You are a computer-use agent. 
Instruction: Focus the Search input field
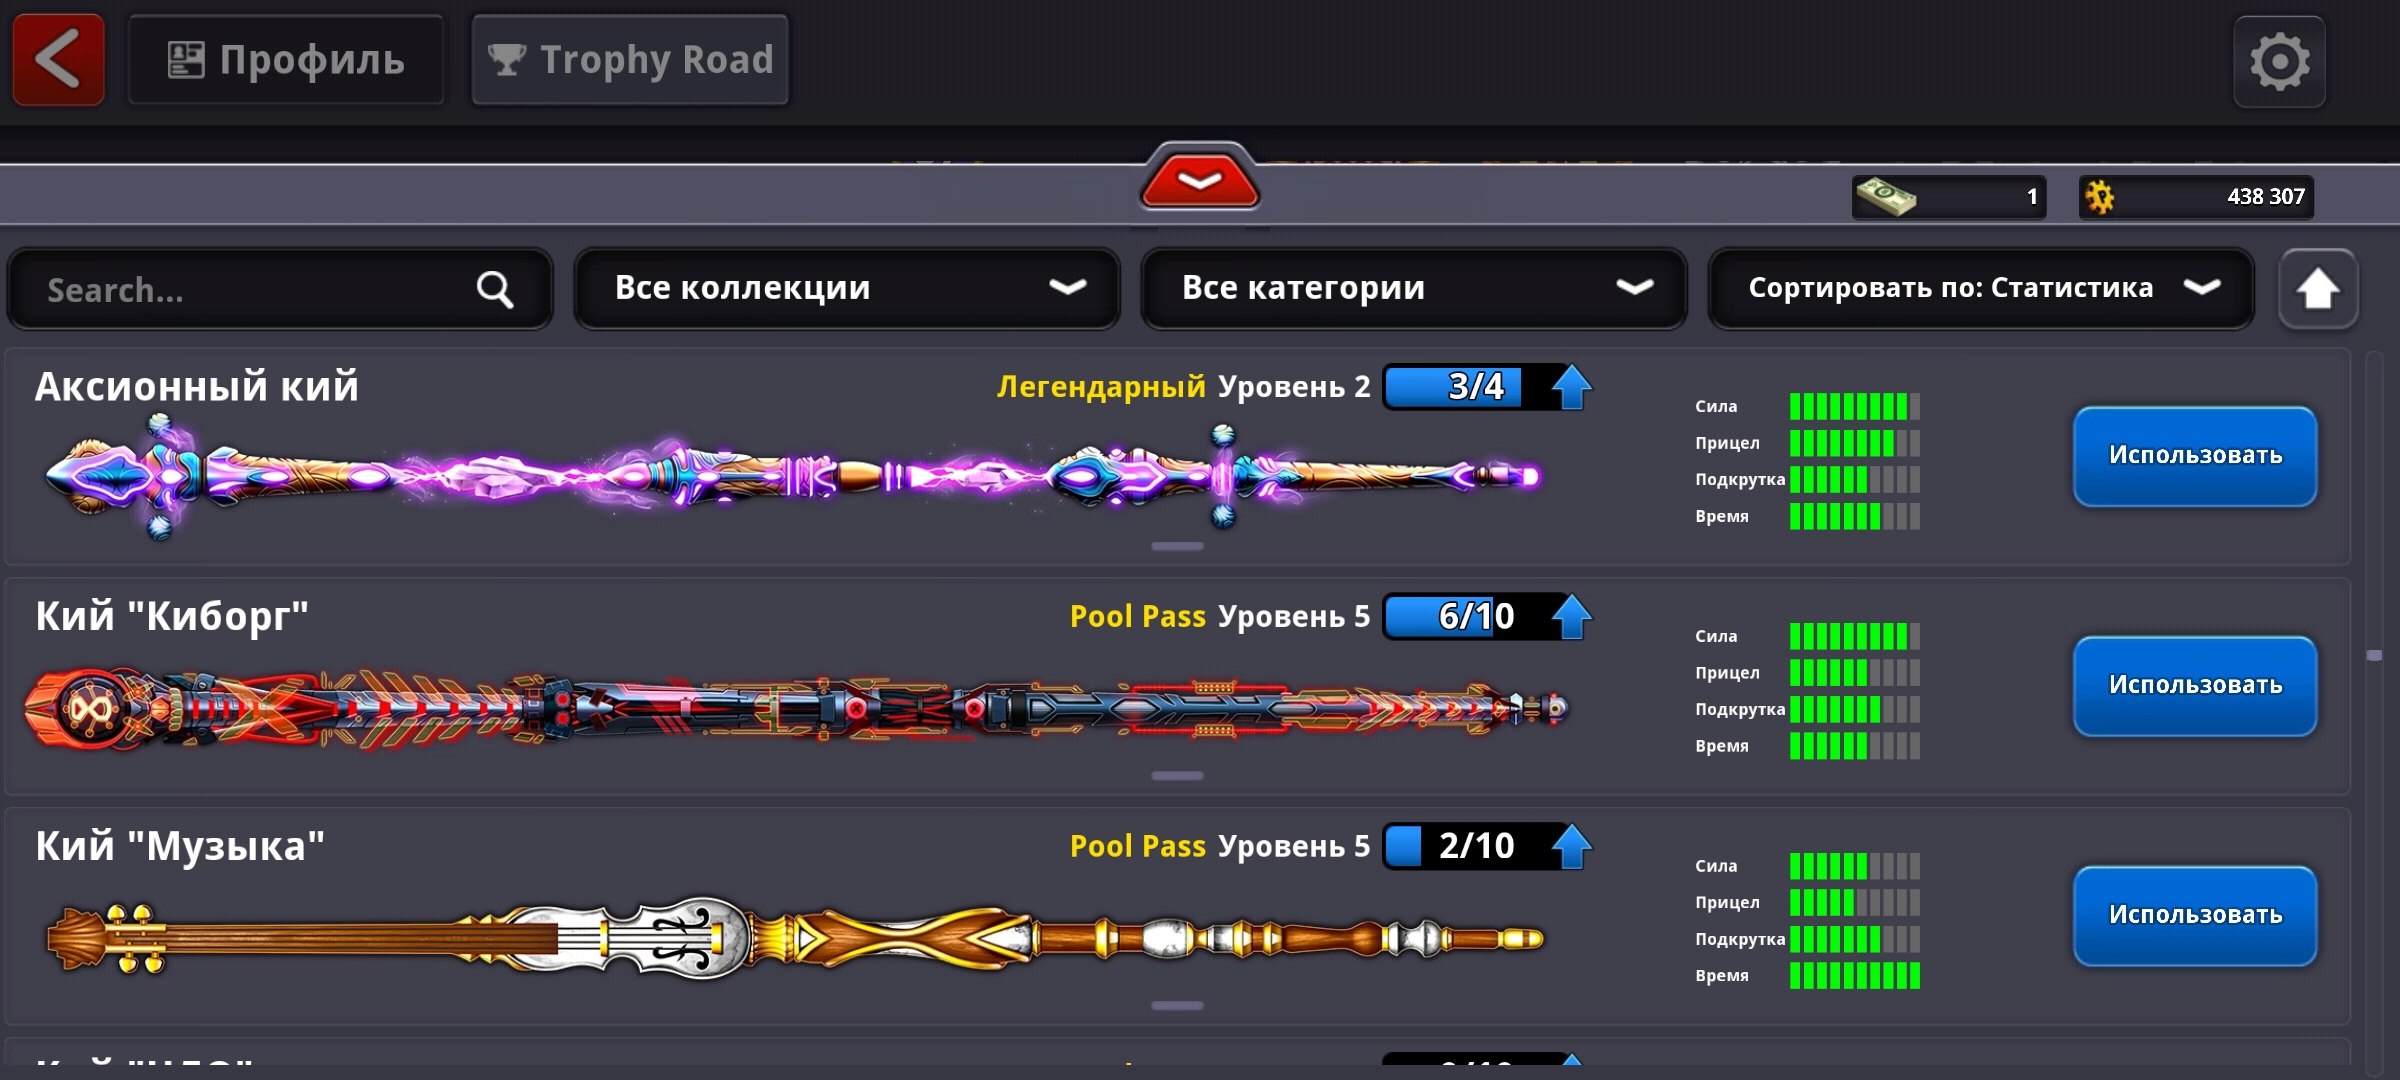click(x=280, y=289)
